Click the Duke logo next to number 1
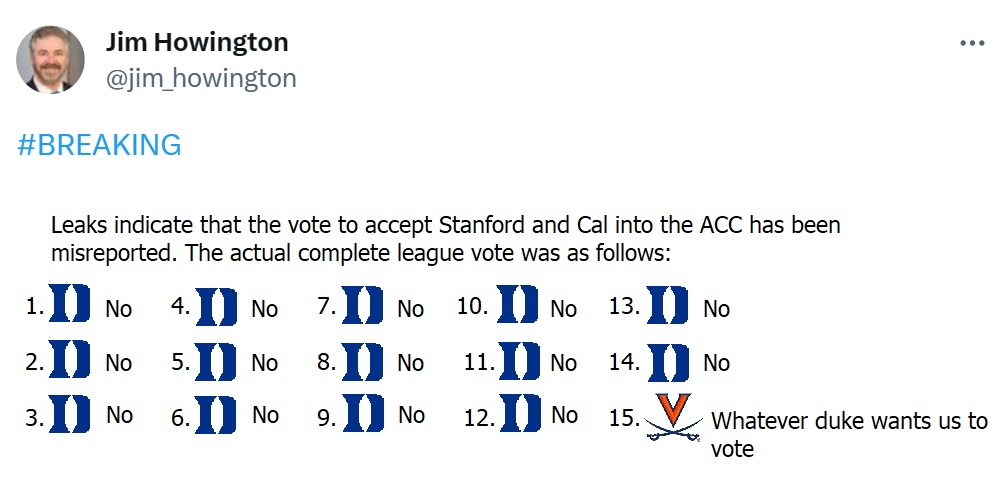Image resolution: width=1007 pixels, height=498 pixels. (70, 304)
